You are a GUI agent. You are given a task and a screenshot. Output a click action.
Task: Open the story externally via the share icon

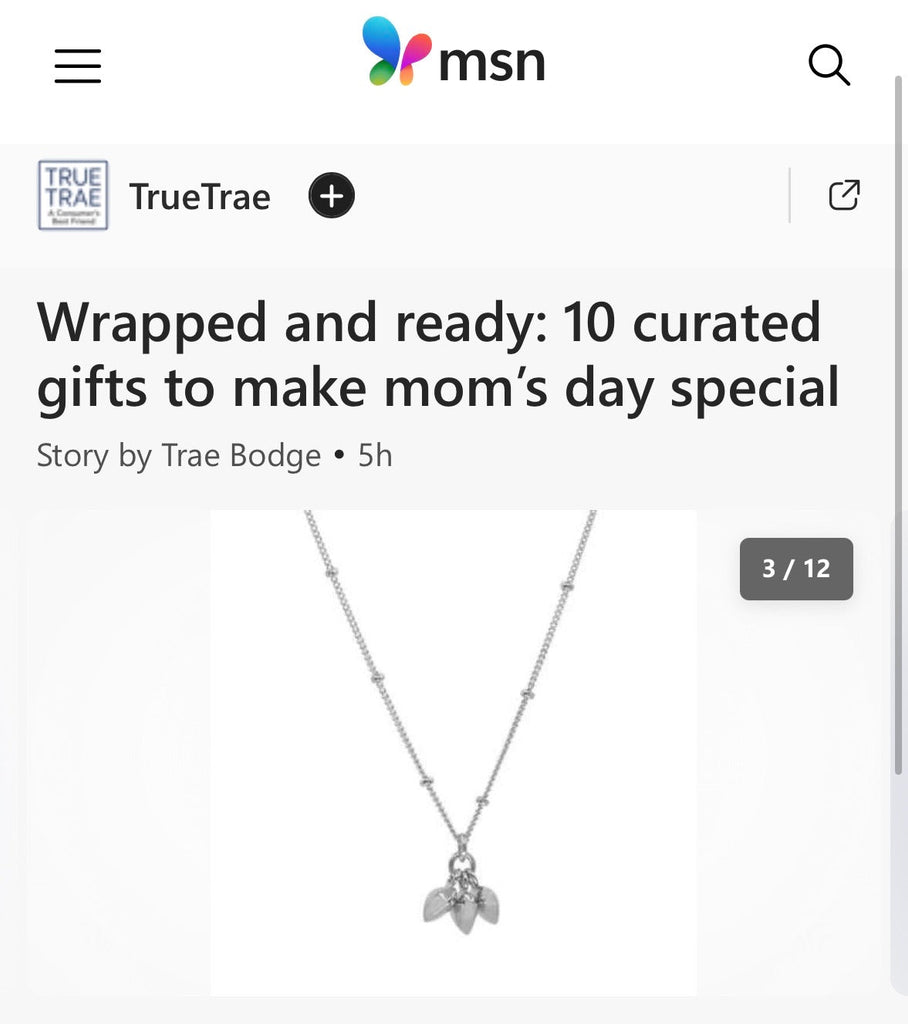point(845,195)
